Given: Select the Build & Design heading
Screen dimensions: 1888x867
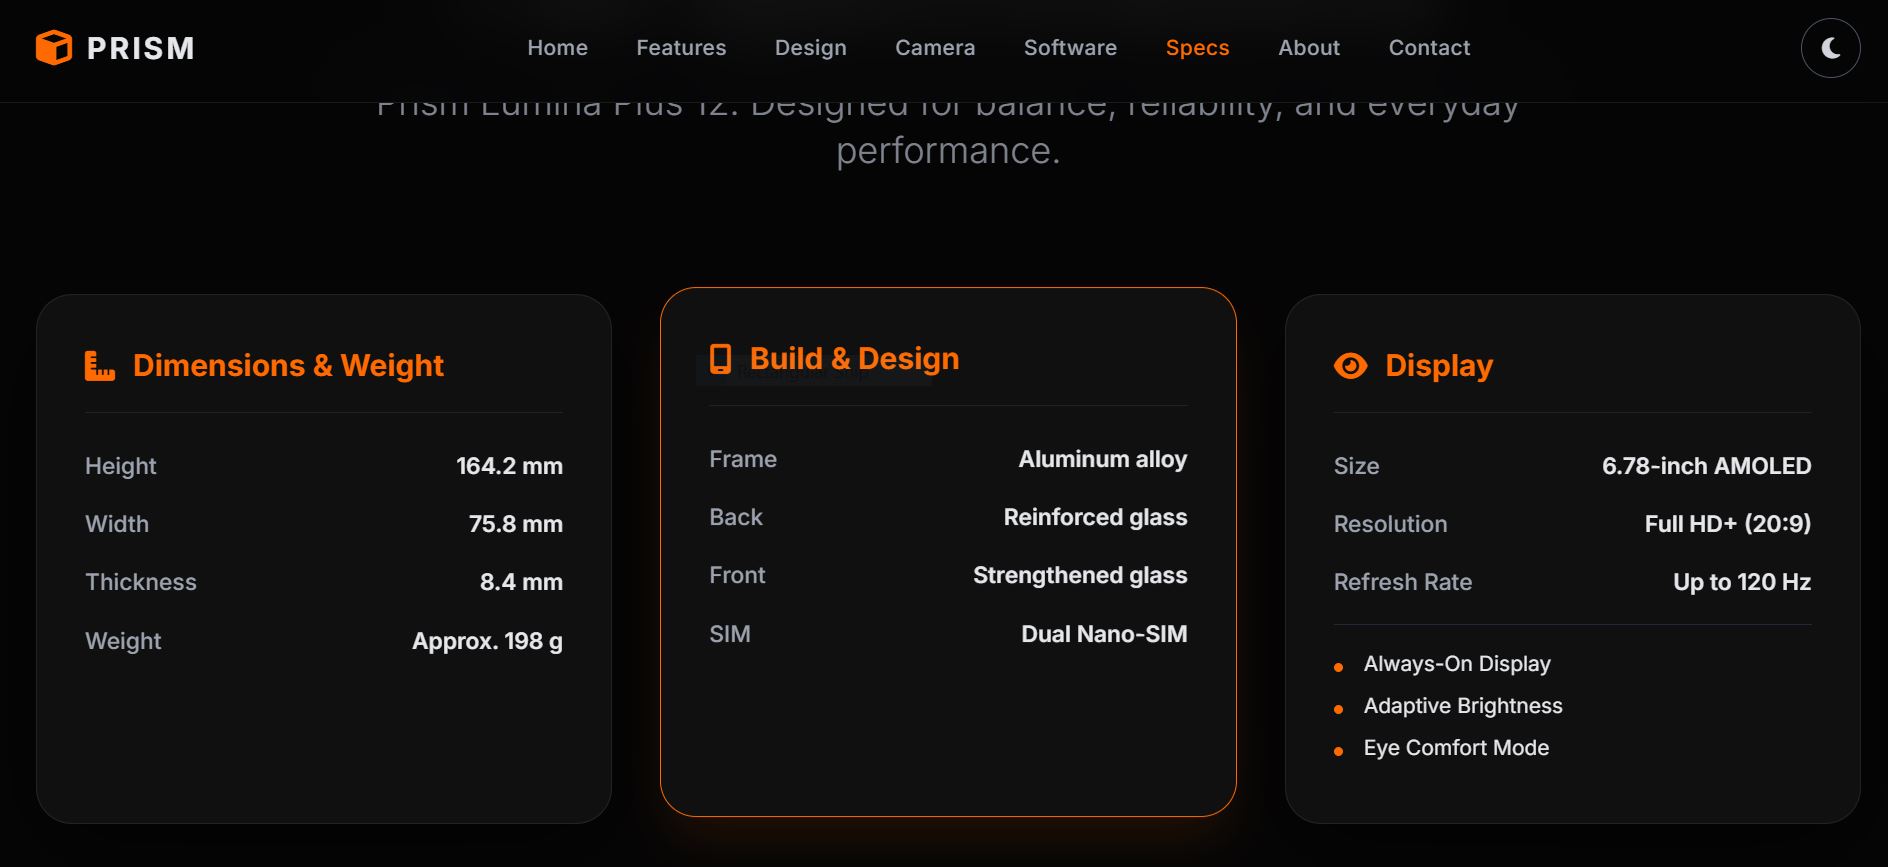Looking at the screenshot, I should (x=854, y=359).
